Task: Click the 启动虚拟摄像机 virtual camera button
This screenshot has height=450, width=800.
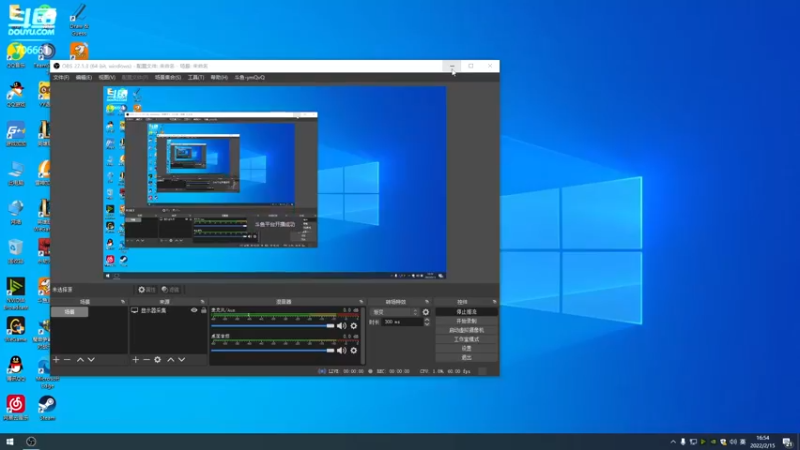Action: click(x=466, y=330)
